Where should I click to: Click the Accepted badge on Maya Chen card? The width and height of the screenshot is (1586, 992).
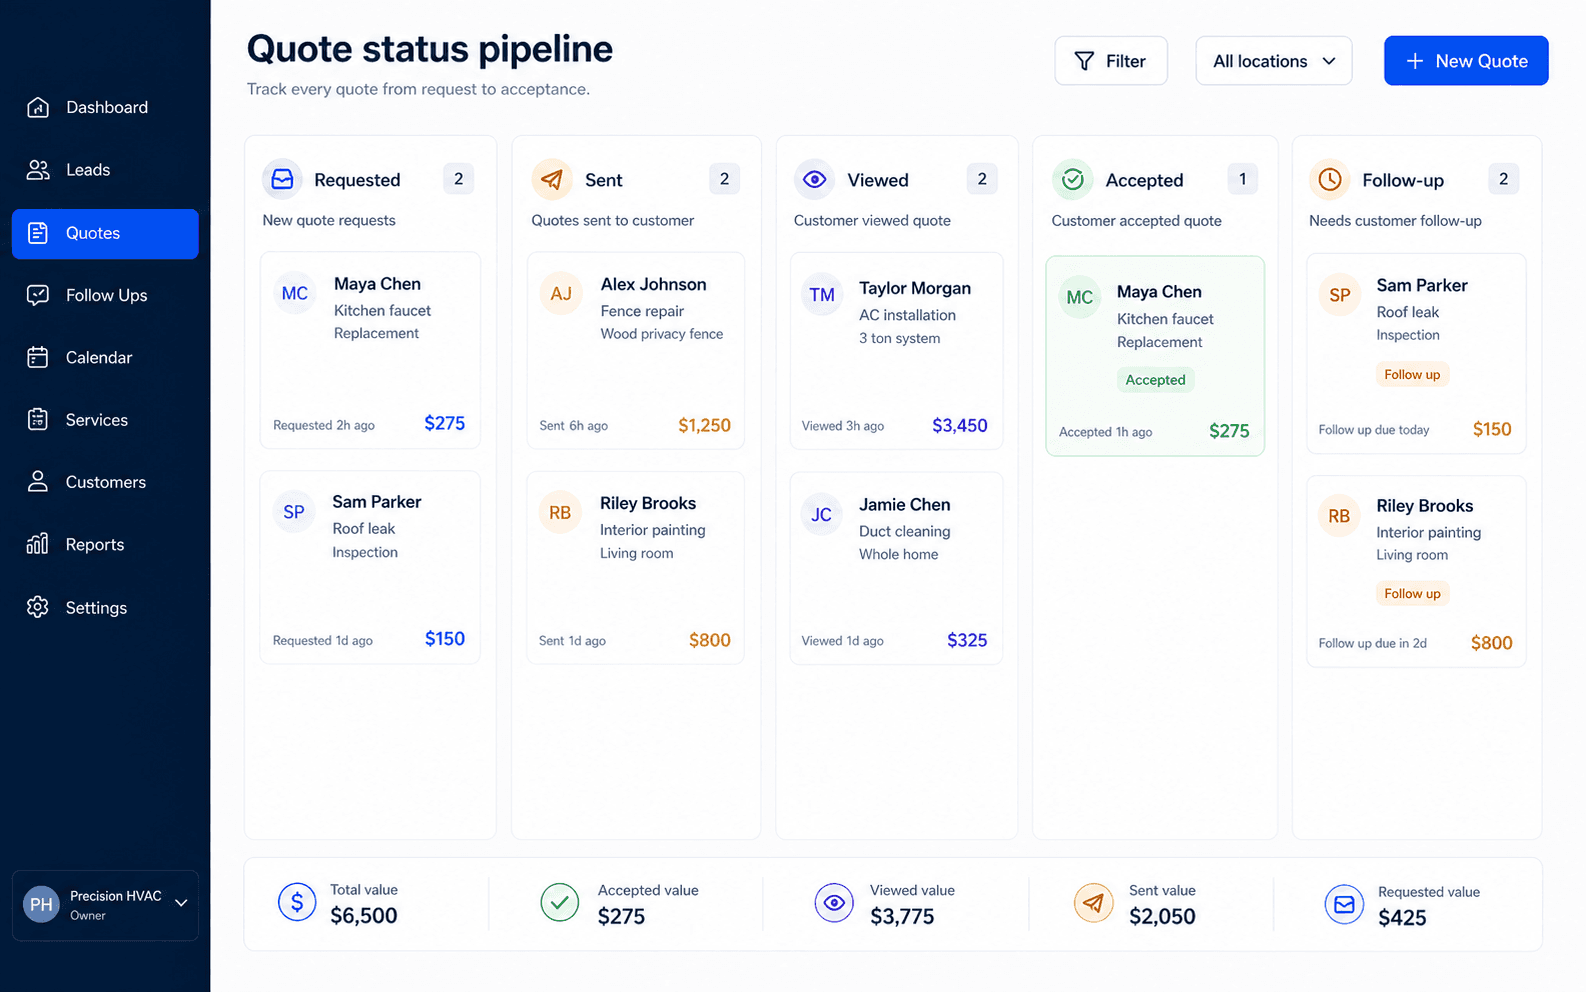coord(1155,380)
